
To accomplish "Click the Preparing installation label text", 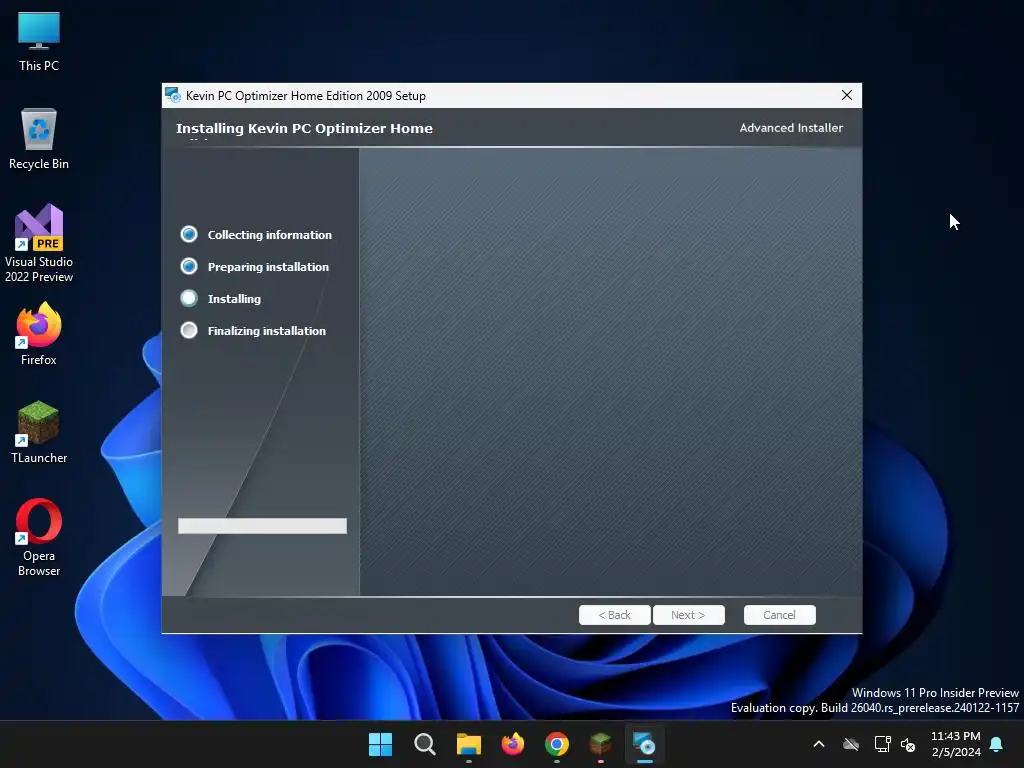I will pos(268,267).
